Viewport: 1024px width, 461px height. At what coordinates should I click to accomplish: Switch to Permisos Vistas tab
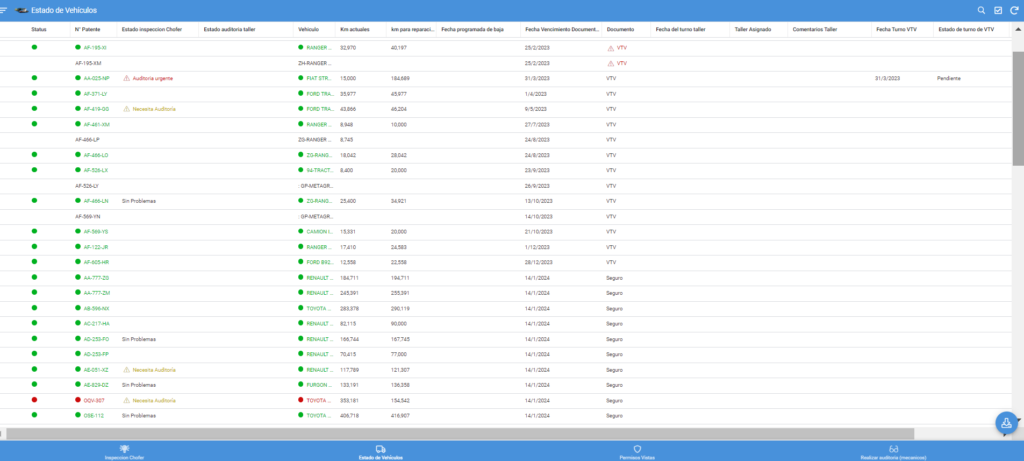point(637,452)
